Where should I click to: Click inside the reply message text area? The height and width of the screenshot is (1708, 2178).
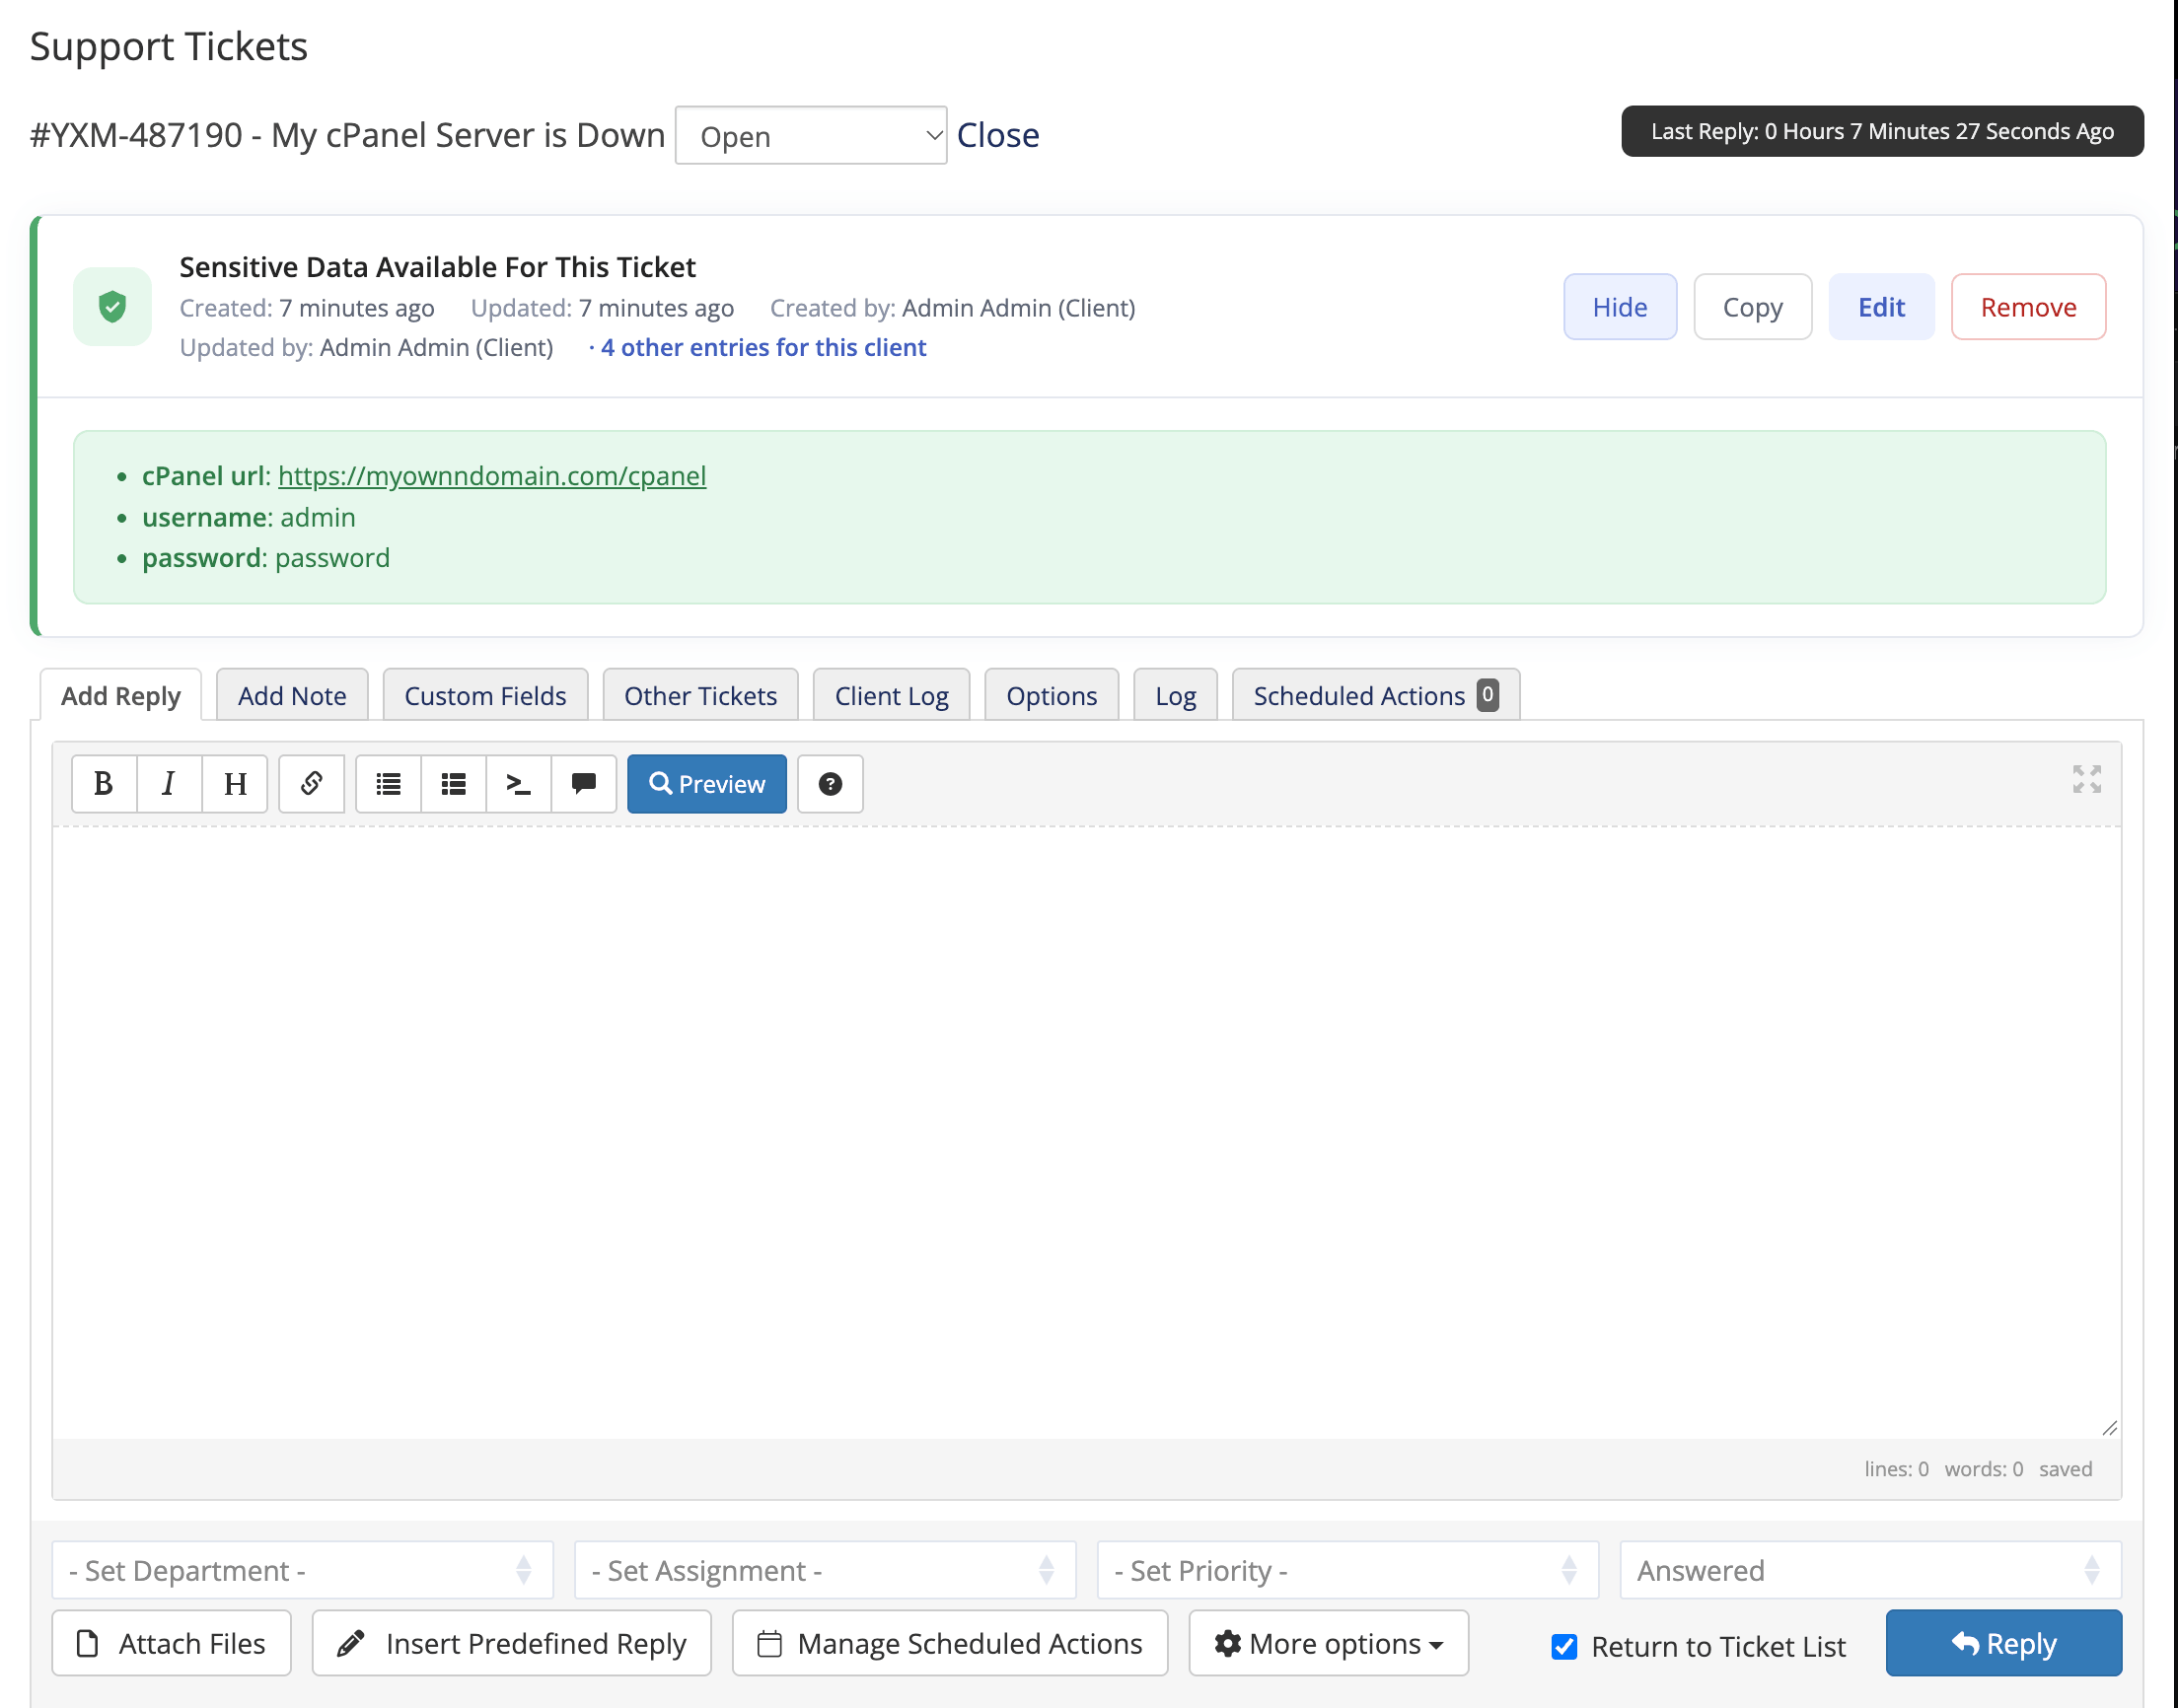[1086, 1132]
